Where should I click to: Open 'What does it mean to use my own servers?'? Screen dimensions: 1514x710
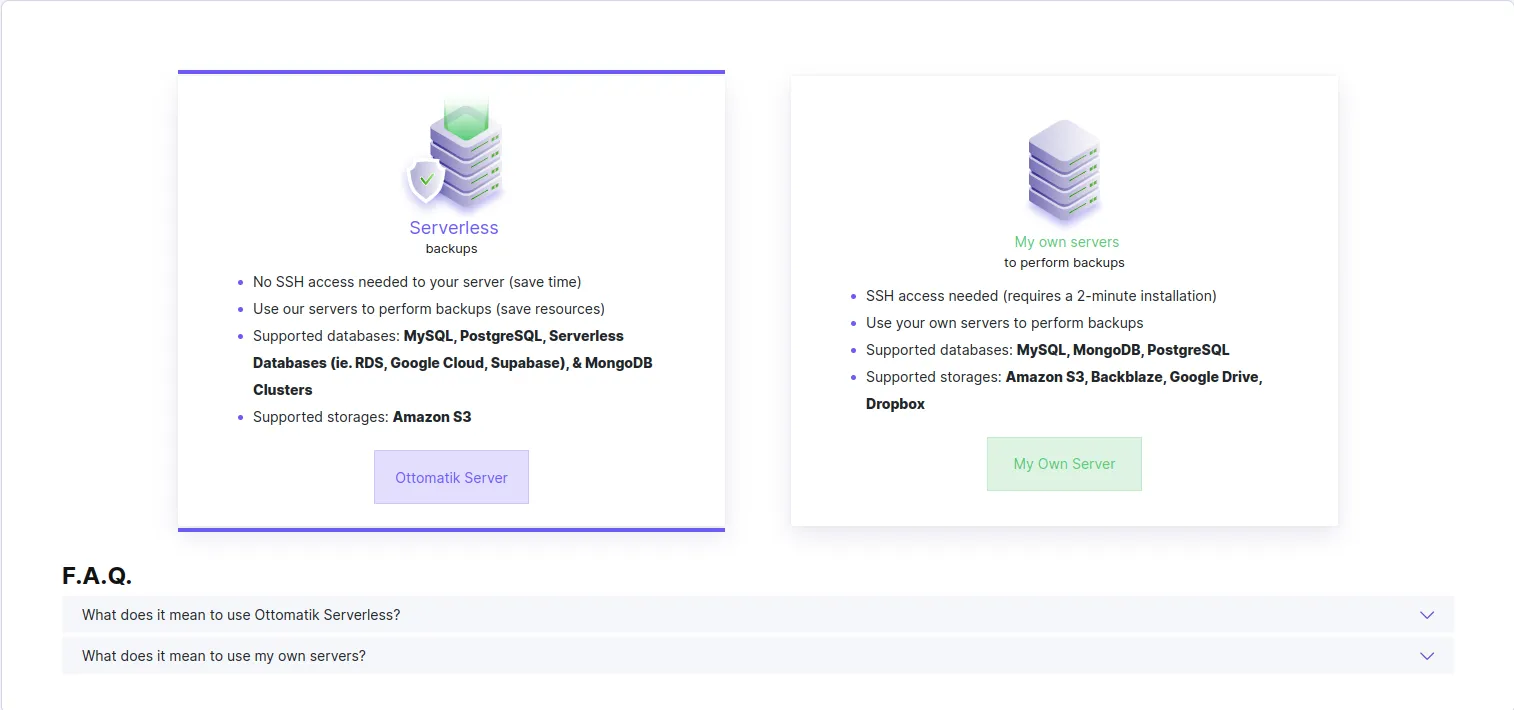pos(224,656)
